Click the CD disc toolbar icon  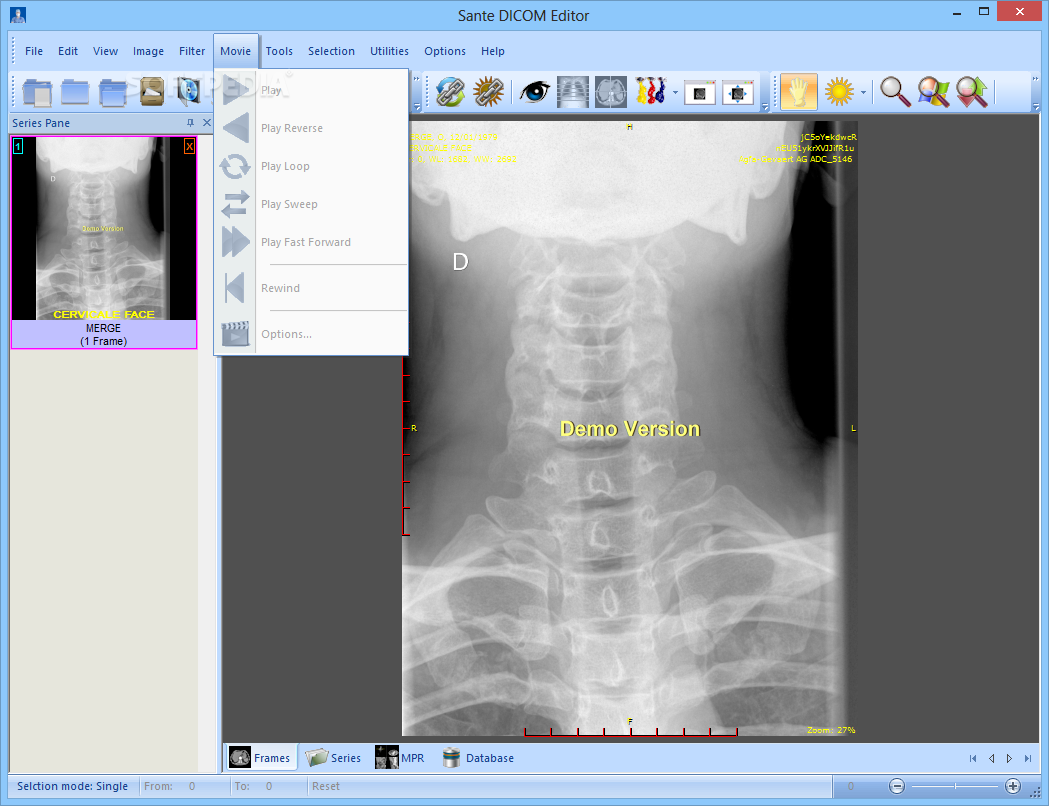(x=189, y=92)
